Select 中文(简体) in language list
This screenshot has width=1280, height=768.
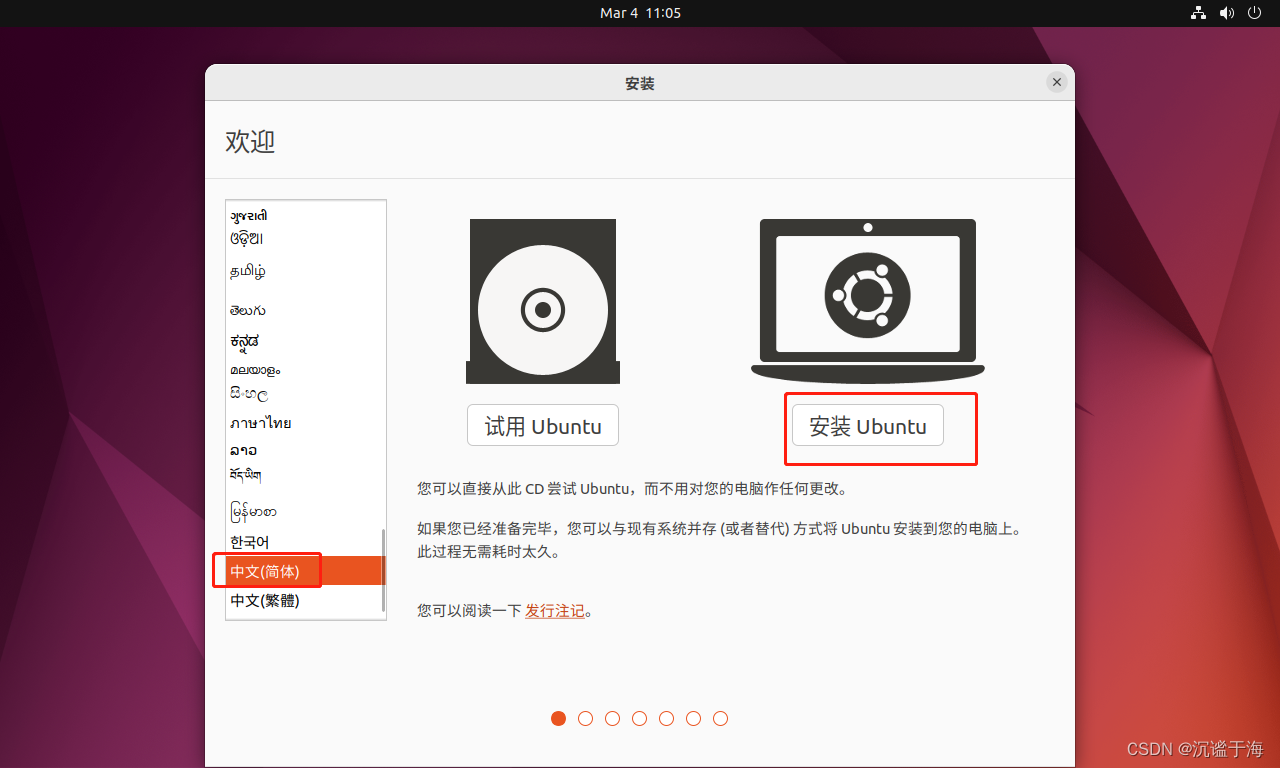pos(305,571)
